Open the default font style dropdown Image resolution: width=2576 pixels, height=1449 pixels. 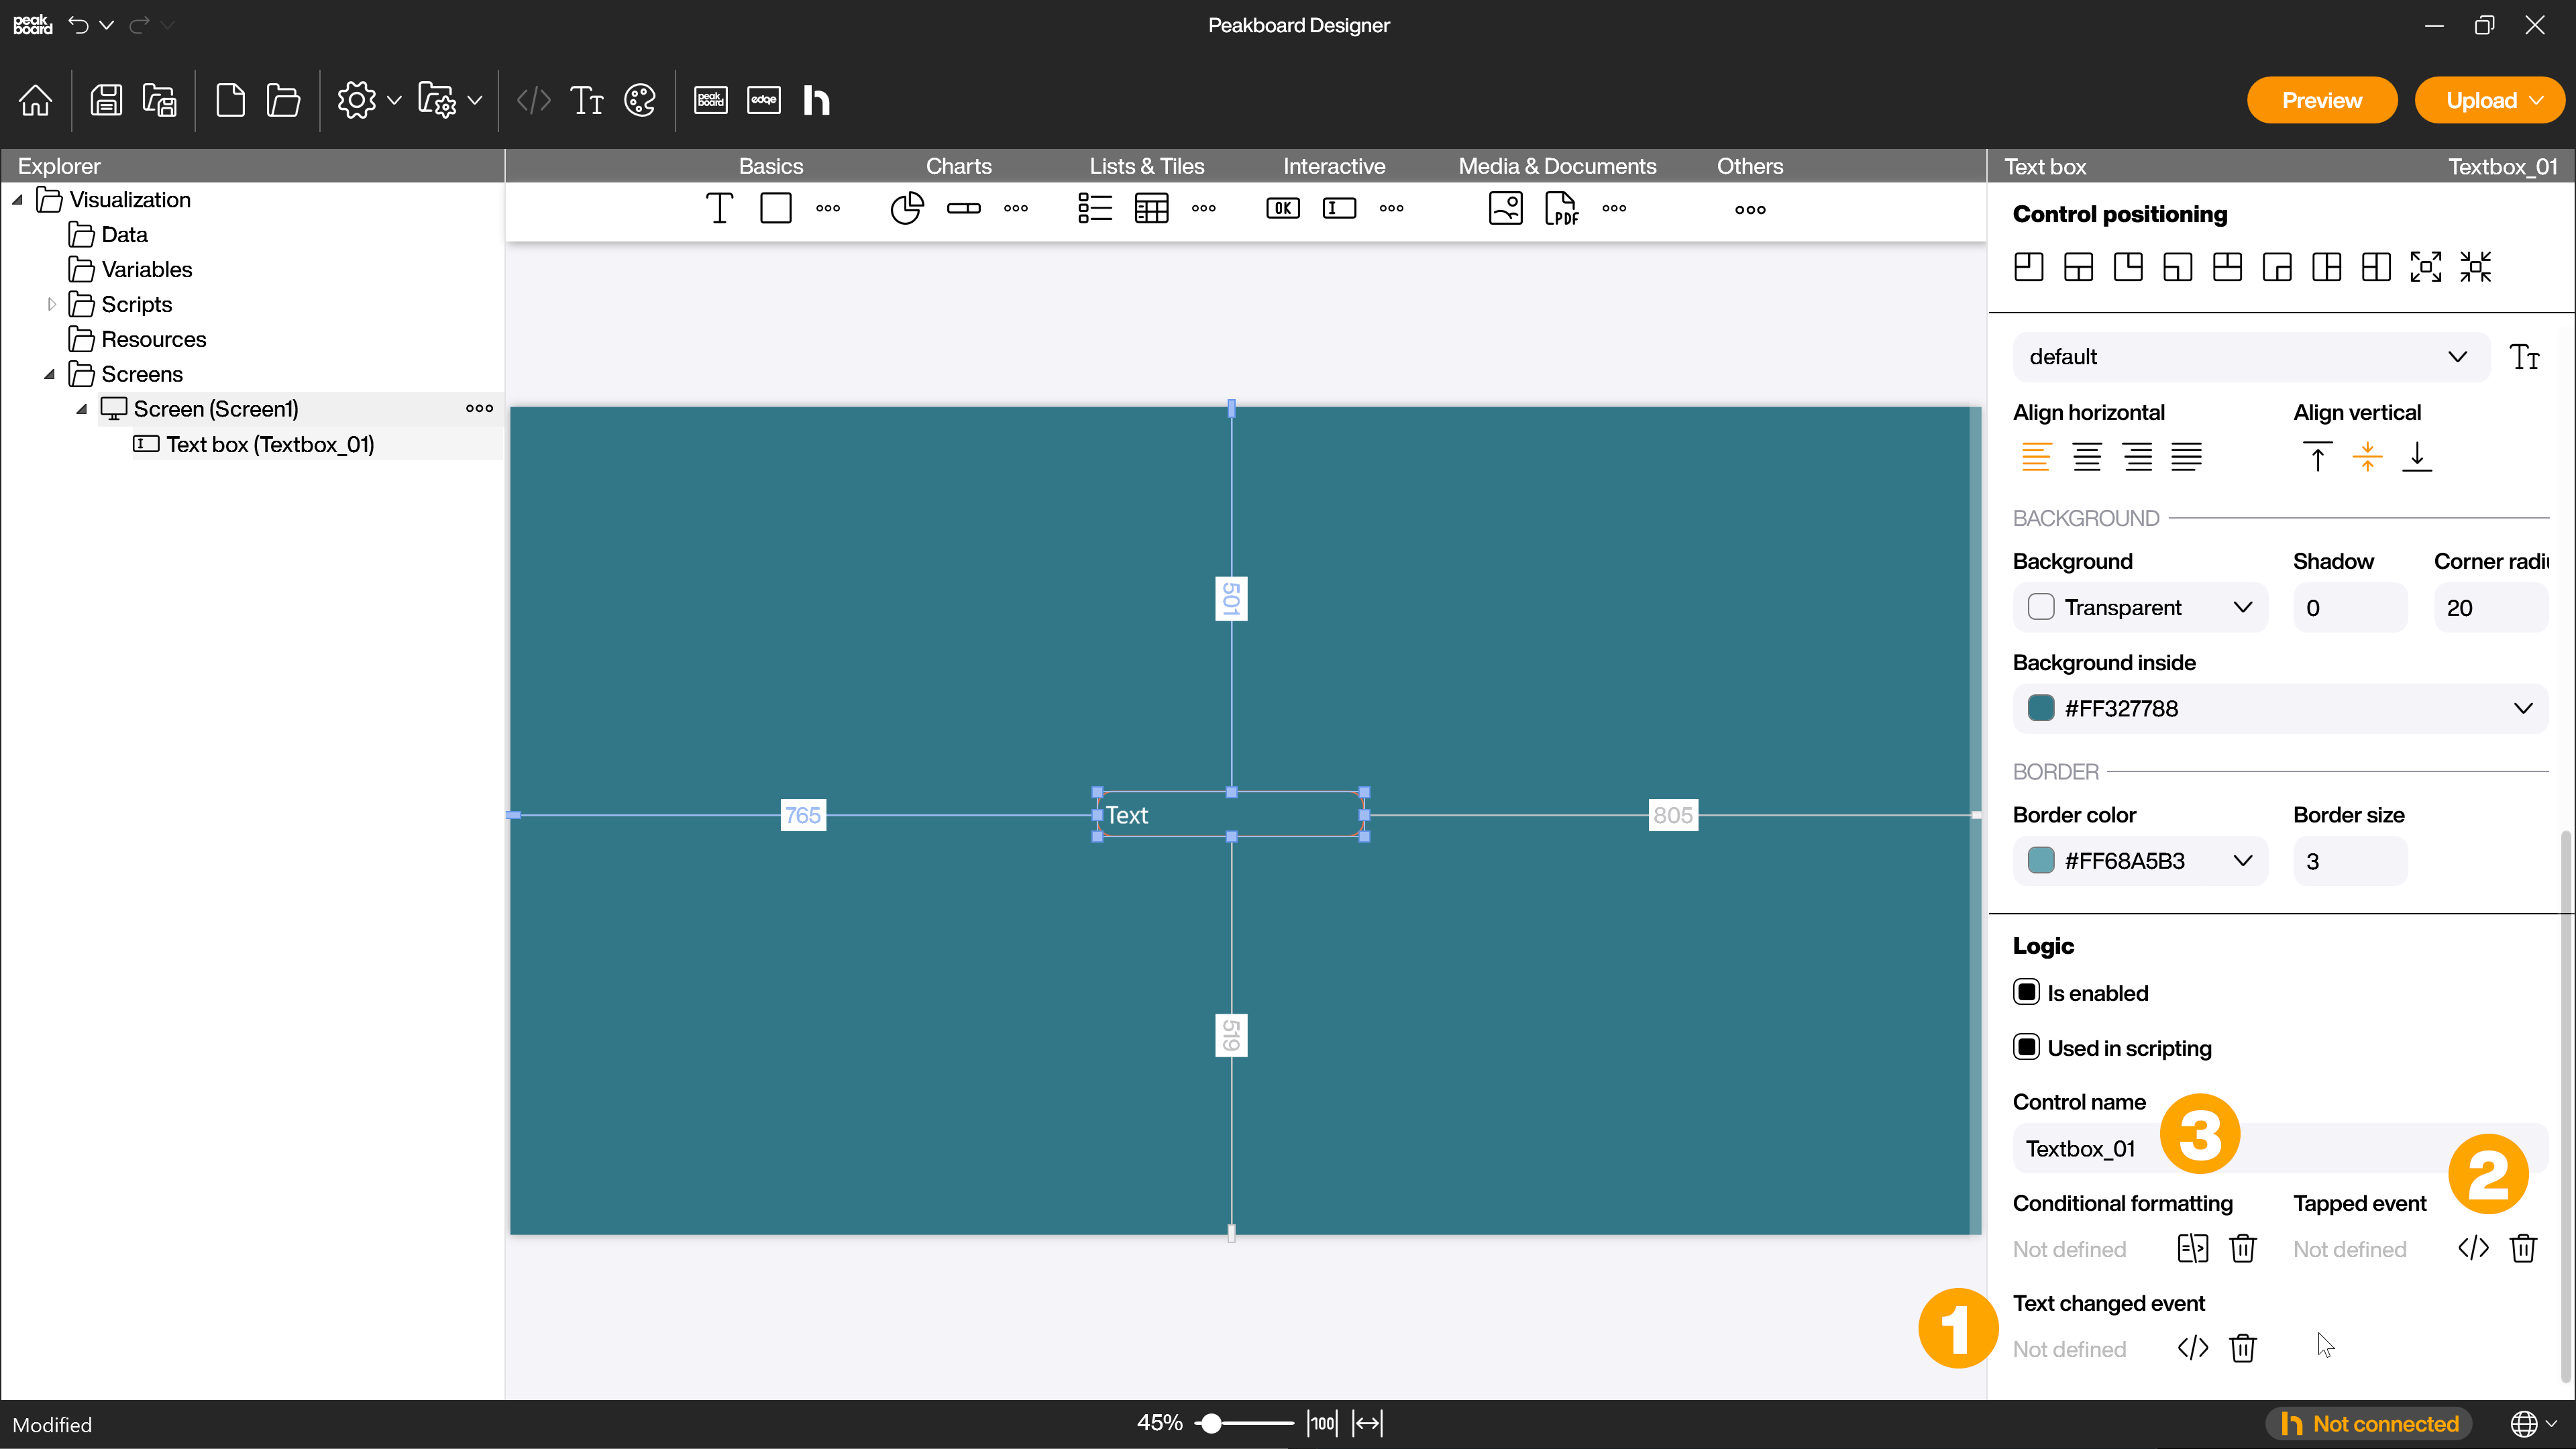tap(2250, 357)
